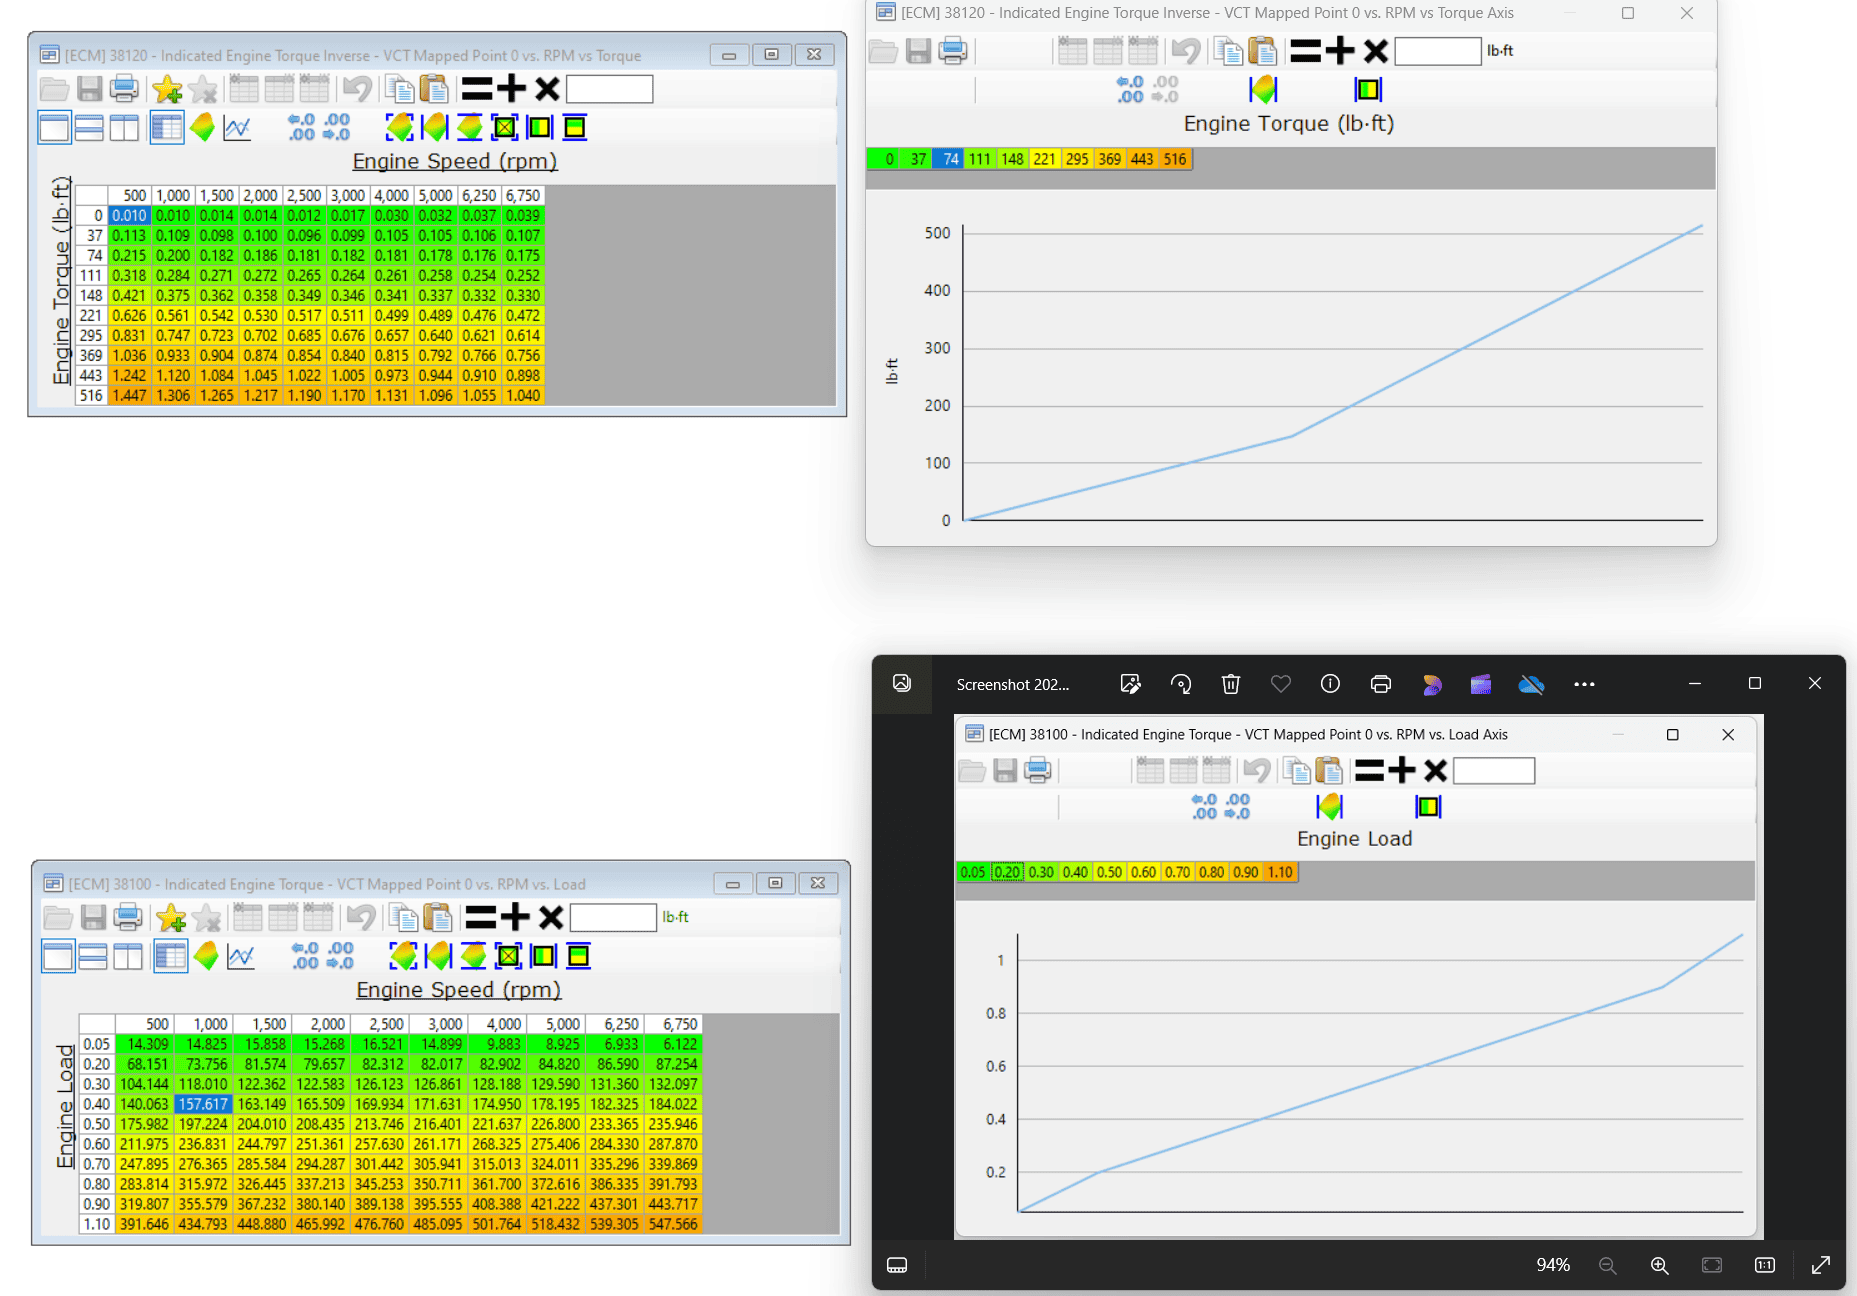Viewport: 1857px width, 1296px height.
Task: Select cell 547.566 in the Load table
Action: click(x=673, y=1224)
